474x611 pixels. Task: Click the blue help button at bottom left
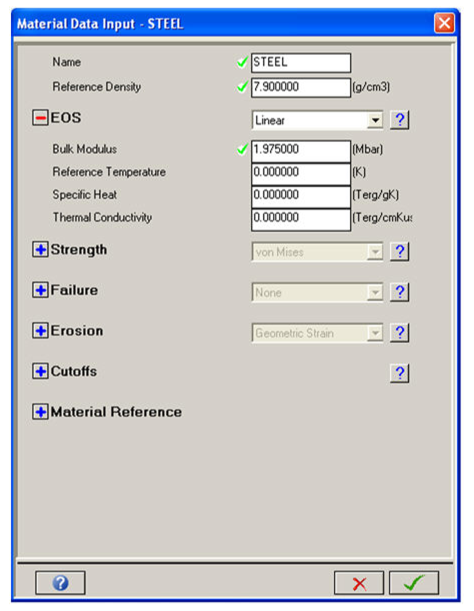click(60, 583)
